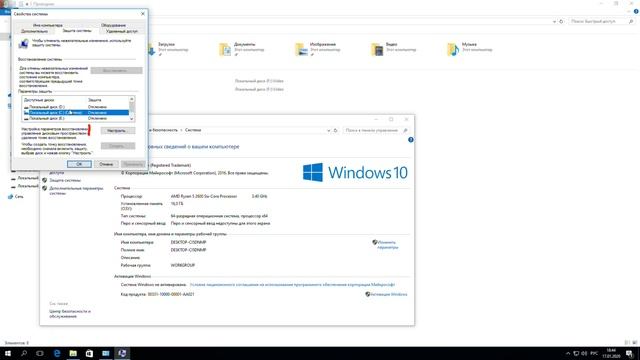Open the license agreement terms link
Viewport: 640px width, 360px height.
292,284
